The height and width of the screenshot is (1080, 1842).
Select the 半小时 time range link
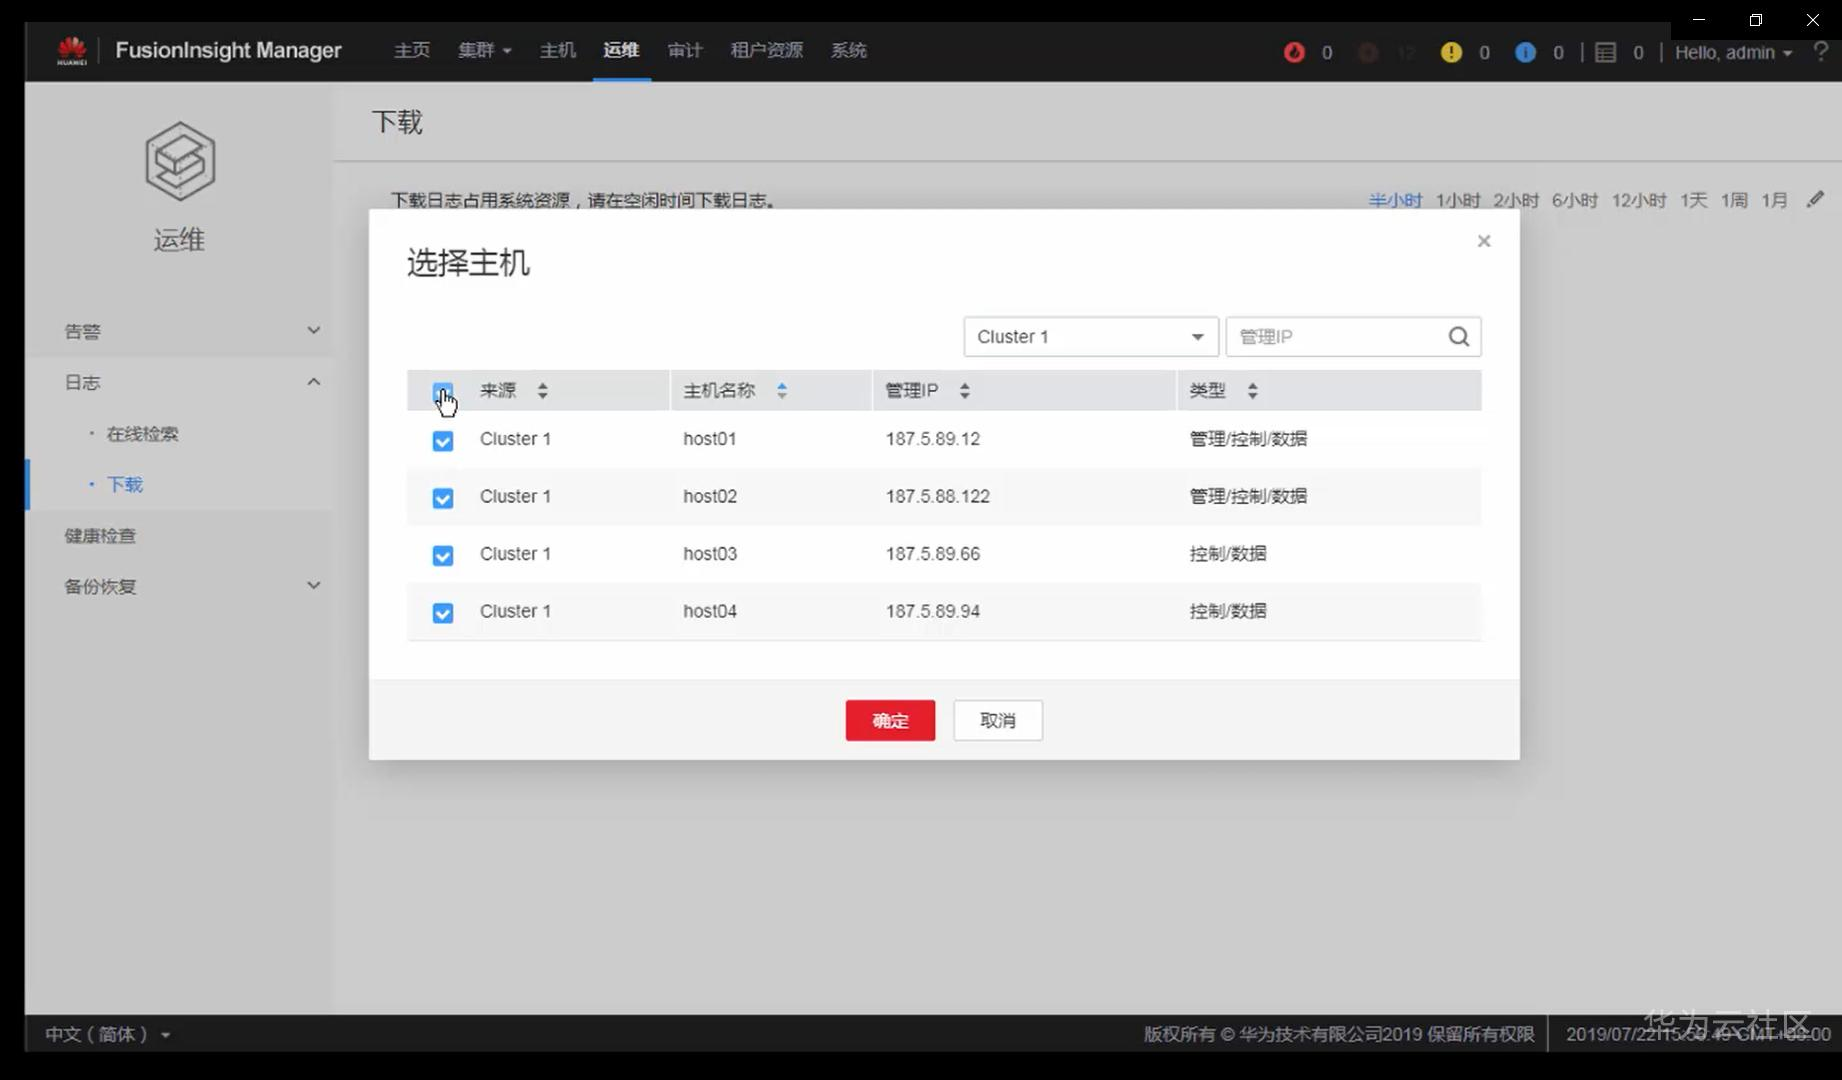coord(1395,200)
